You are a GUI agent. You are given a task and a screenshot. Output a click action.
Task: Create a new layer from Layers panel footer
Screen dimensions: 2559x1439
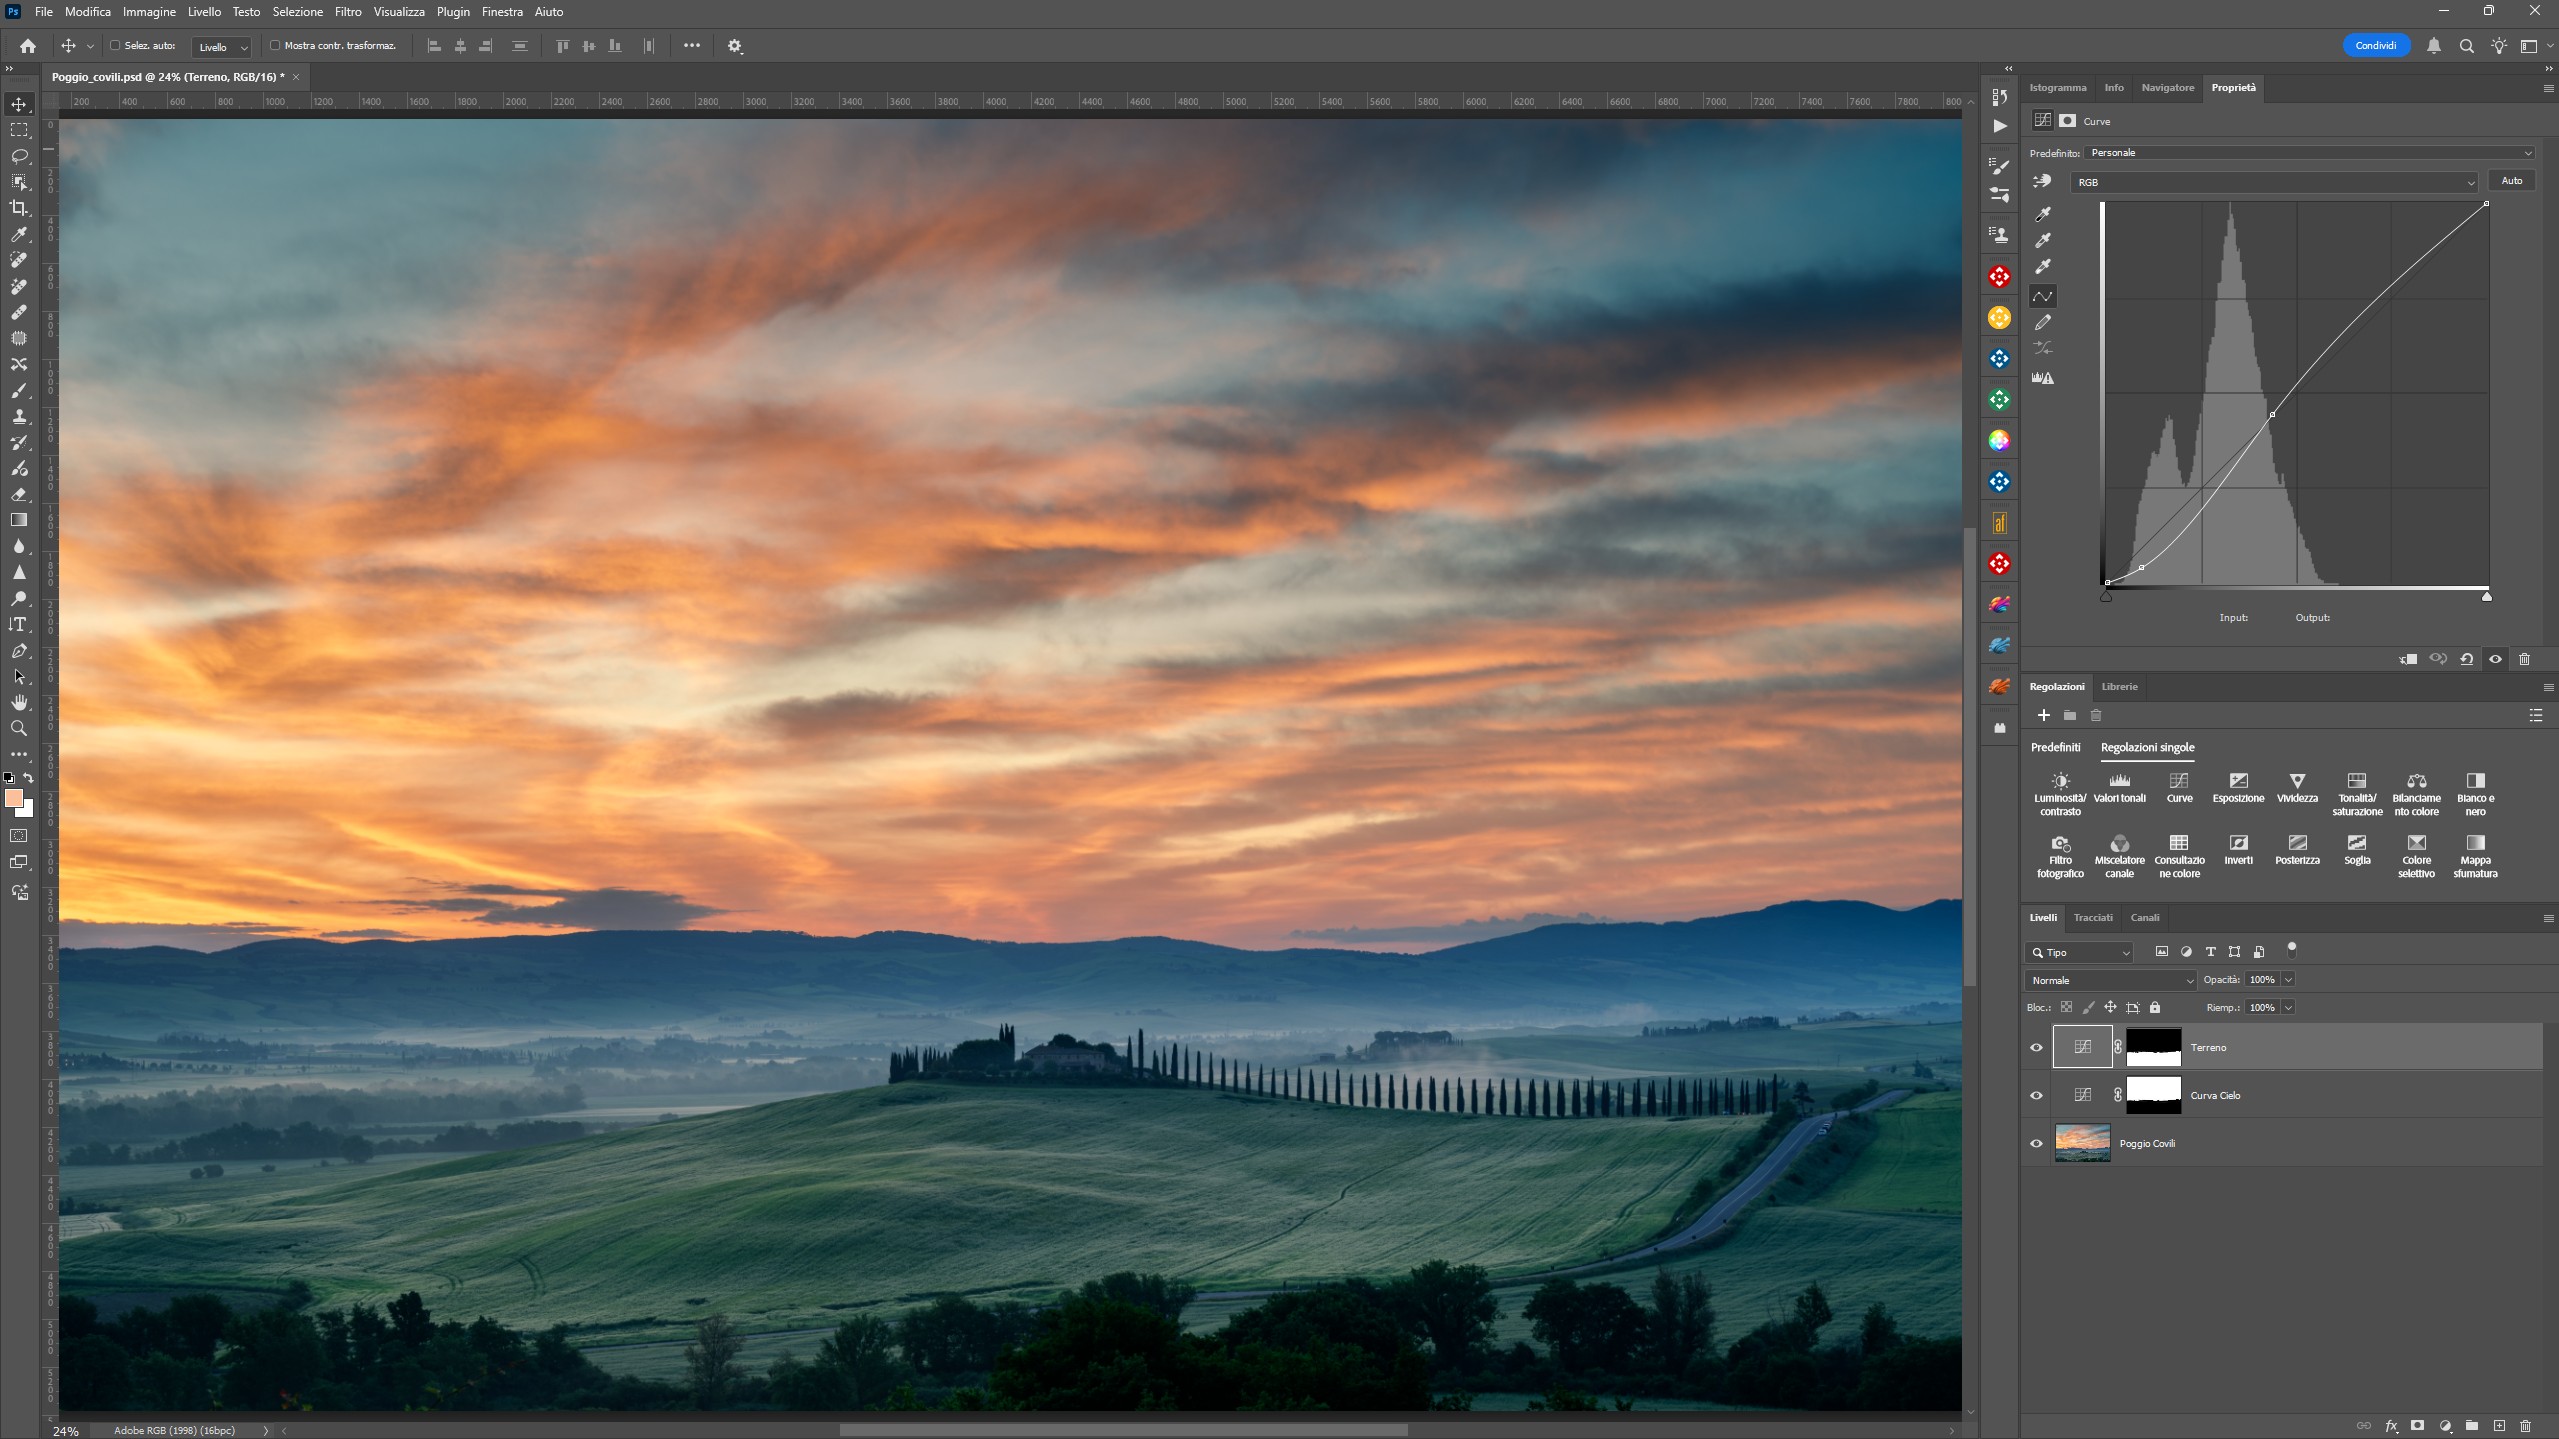point(2499,1425)
